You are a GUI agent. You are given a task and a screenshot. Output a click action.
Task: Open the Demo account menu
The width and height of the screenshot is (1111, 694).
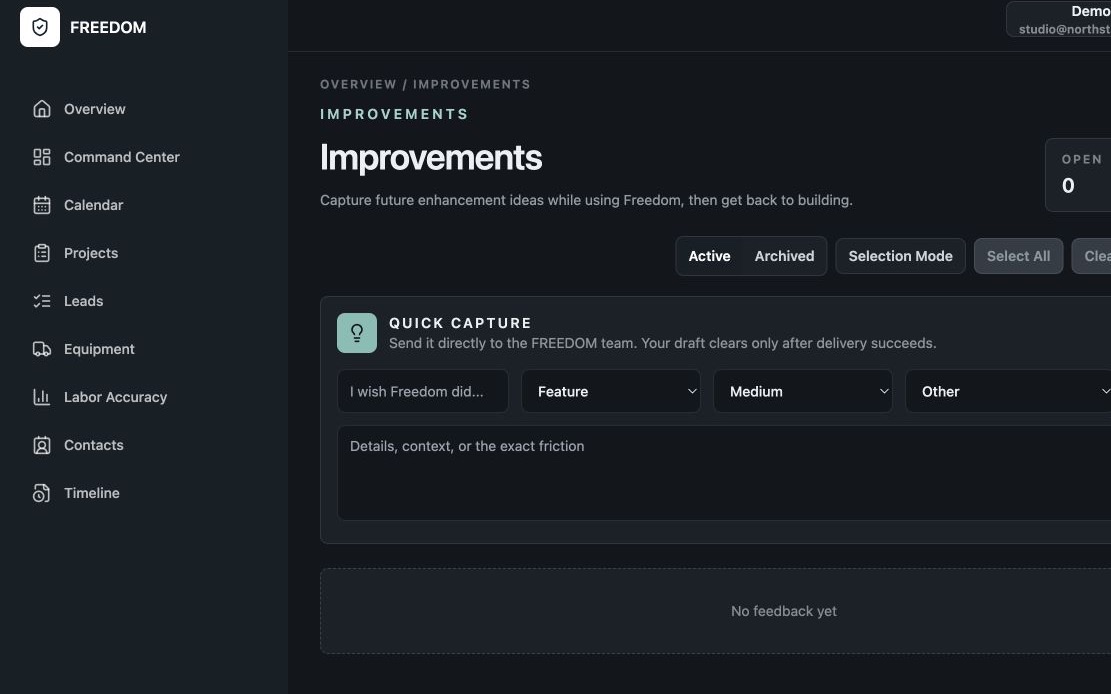pos(1059,19)
